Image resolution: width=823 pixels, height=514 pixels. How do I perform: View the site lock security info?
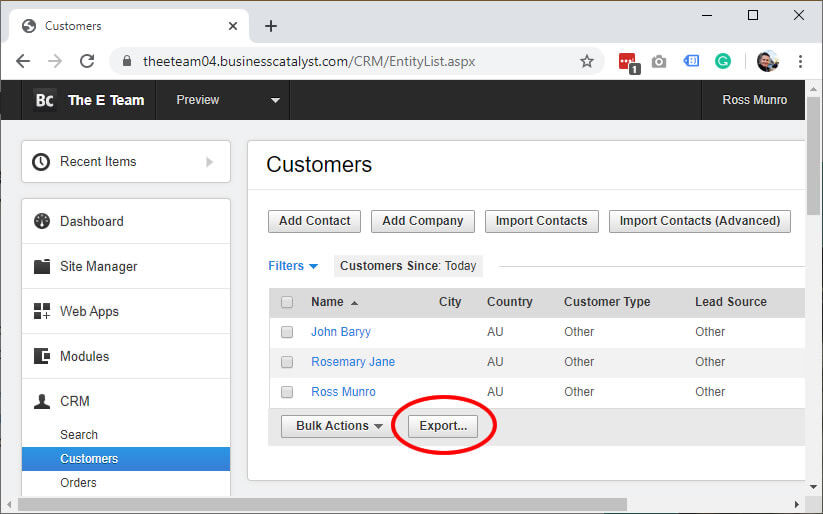pyautogui.click(x=126, y=61)
